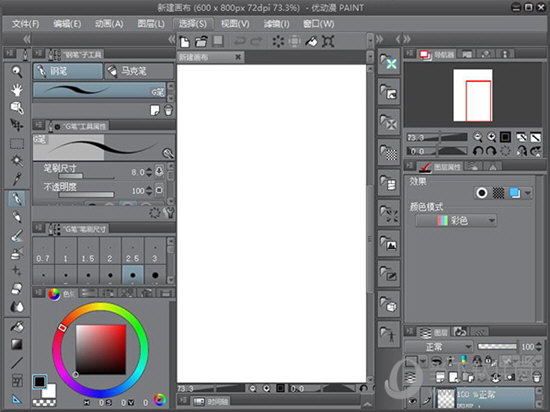Select the Ruler triangle tool

point(16,399)
